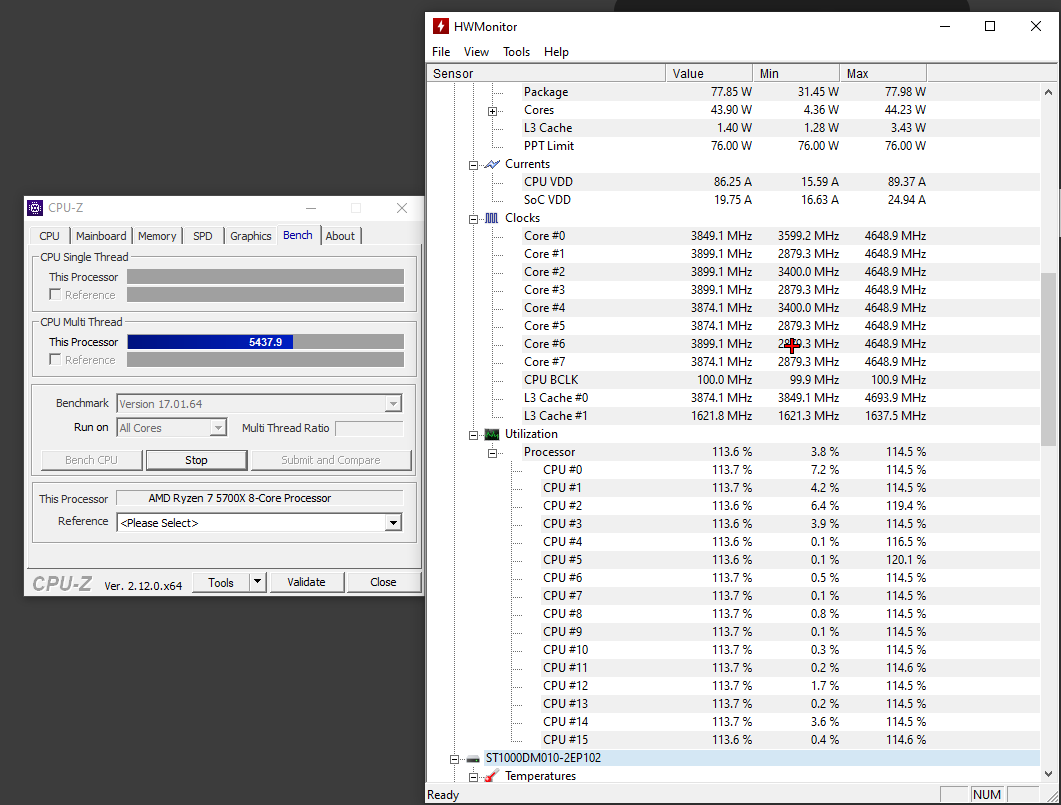
Task: Collapse the Currents section
Action: (x=474, y=165)
